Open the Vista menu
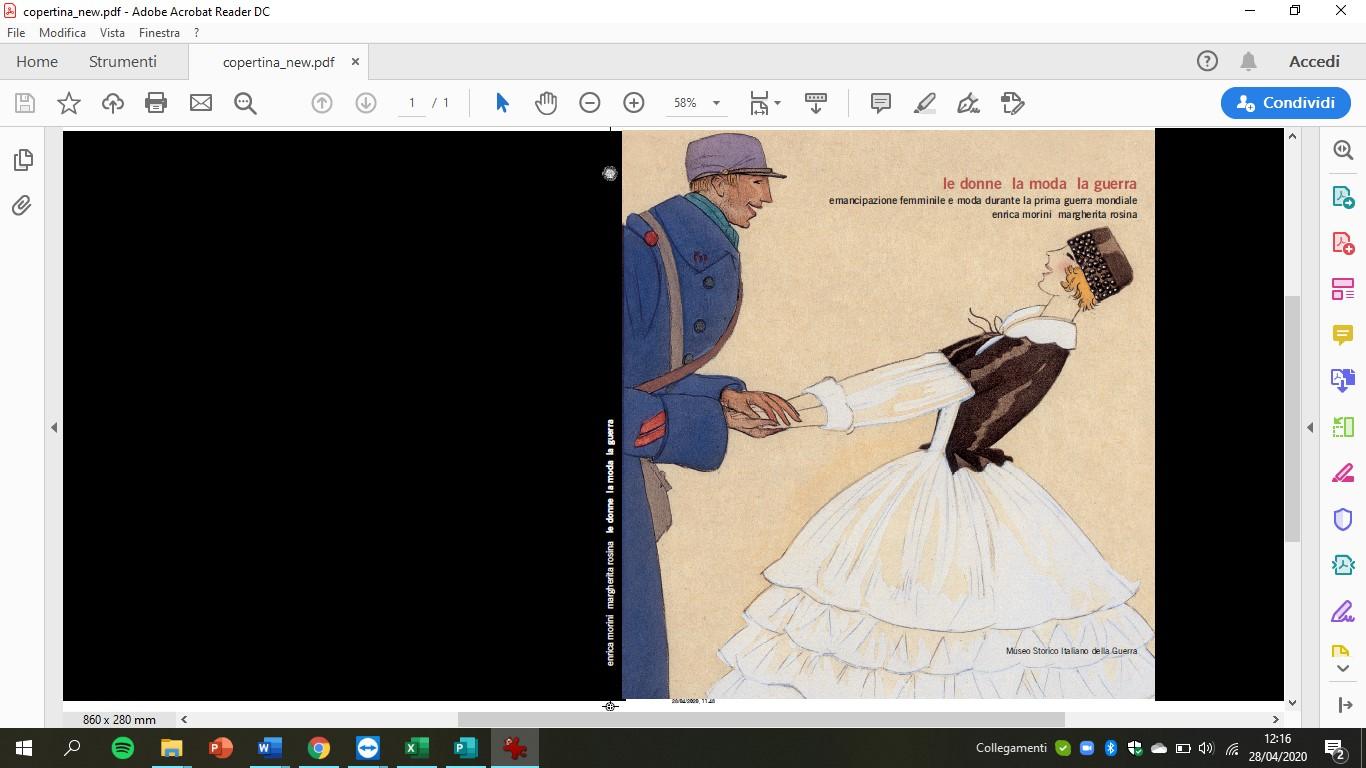 [112, 33]
